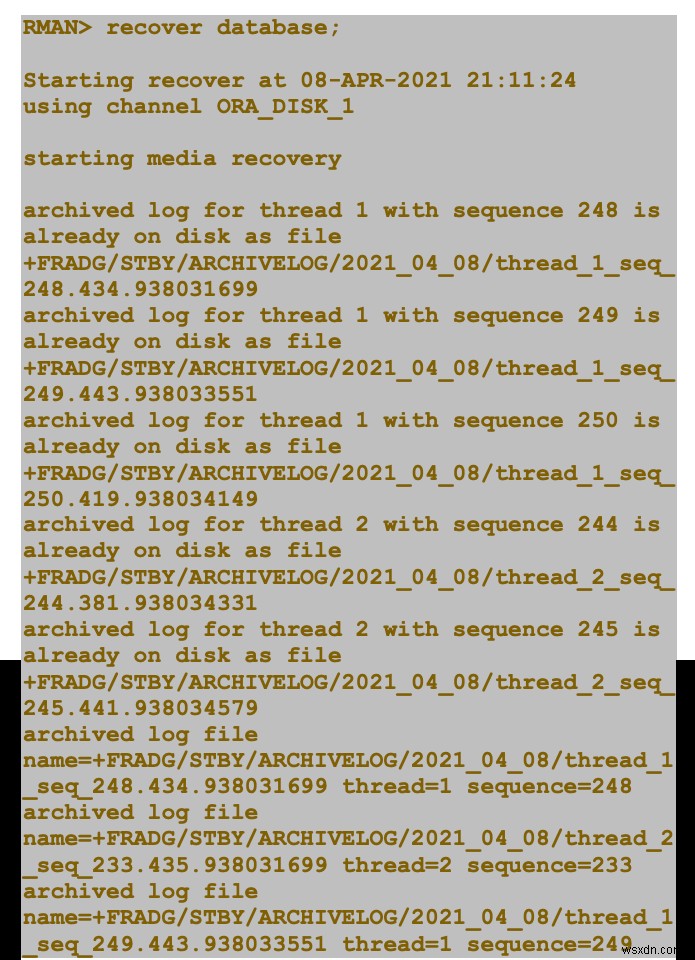Click file identifier 245.441.938034579
This screenshot has width=695, height=960.
140,708
